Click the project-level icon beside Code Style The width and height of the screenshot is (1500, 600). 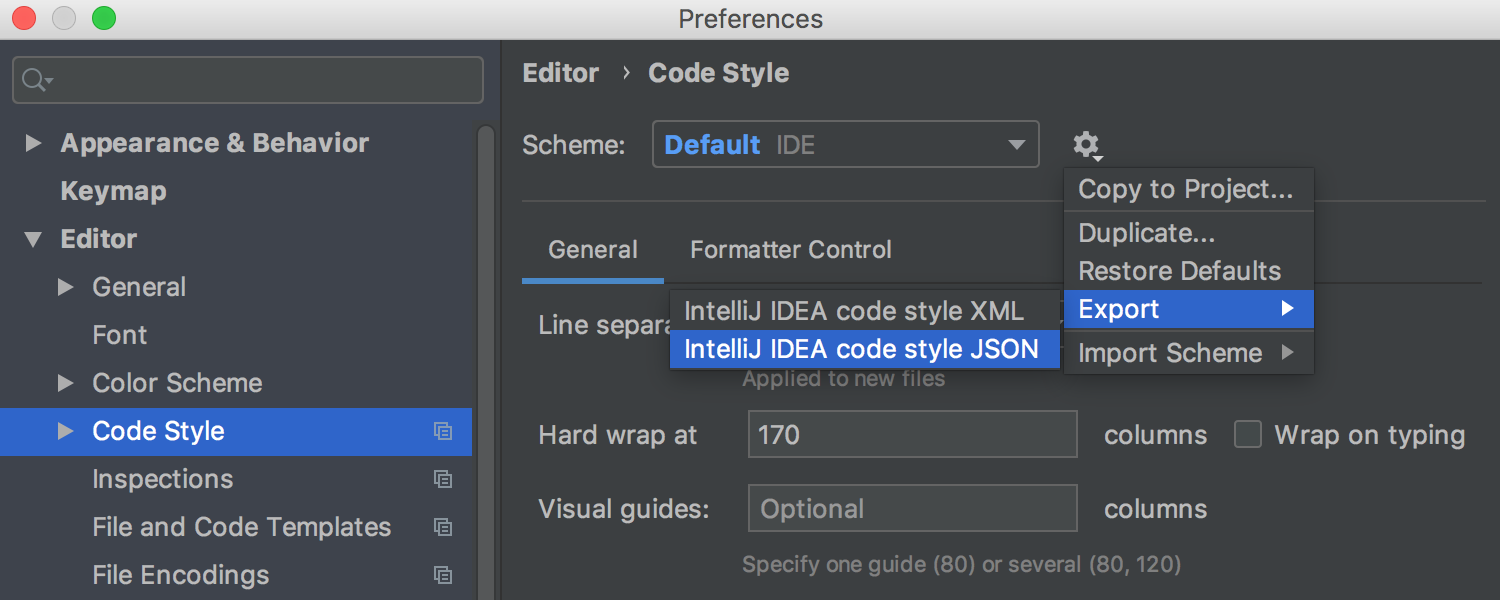(443, 432)
